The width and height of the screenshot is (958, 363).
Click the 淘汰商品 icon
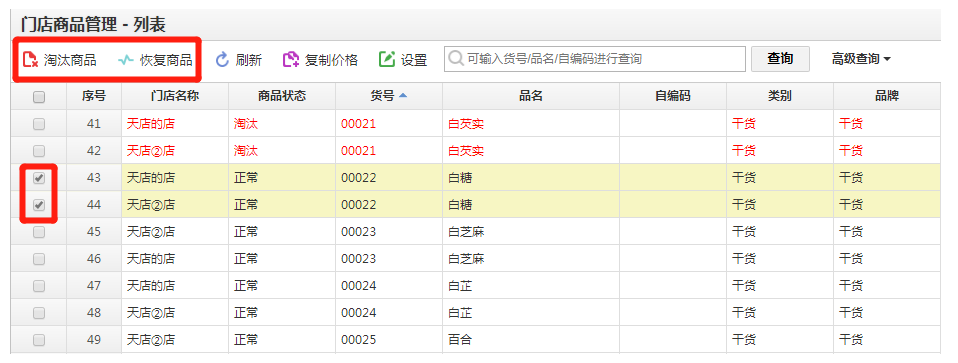(30, 60)
